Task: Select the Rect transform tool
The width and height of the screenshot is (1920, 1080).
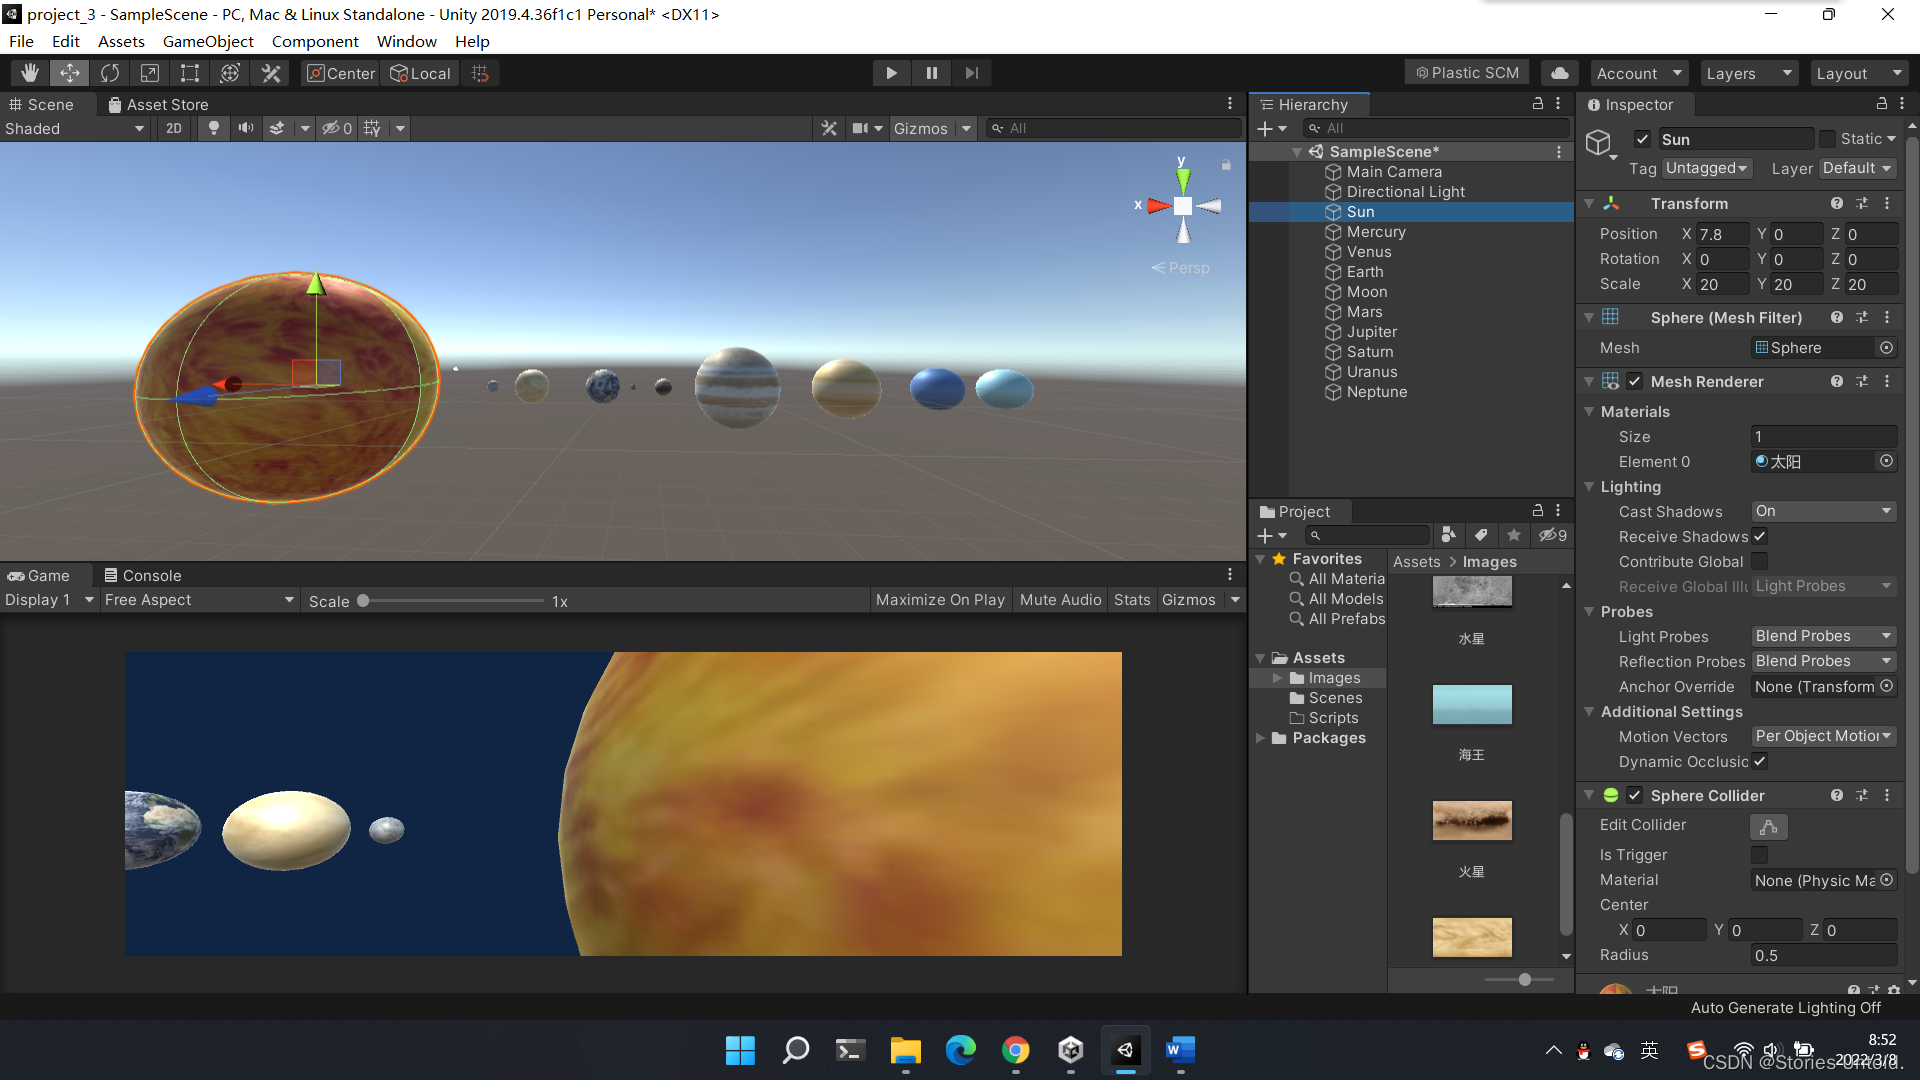Action: click(190, 73)
